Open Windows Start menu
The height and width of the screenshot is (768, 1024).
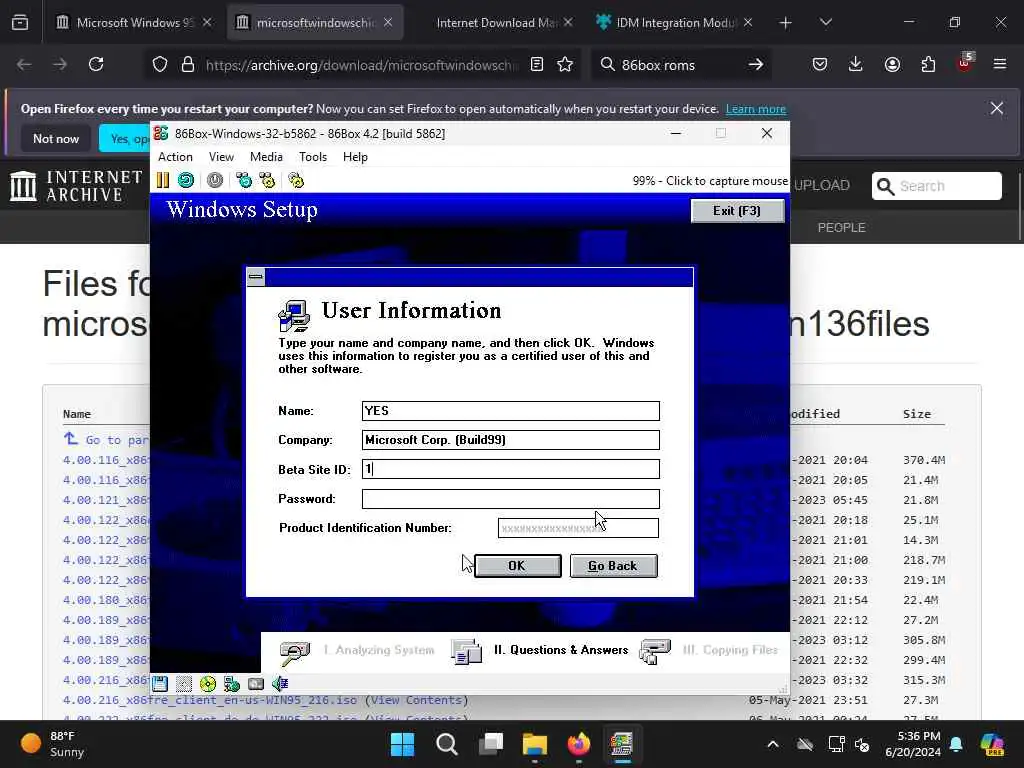point(402,744)
